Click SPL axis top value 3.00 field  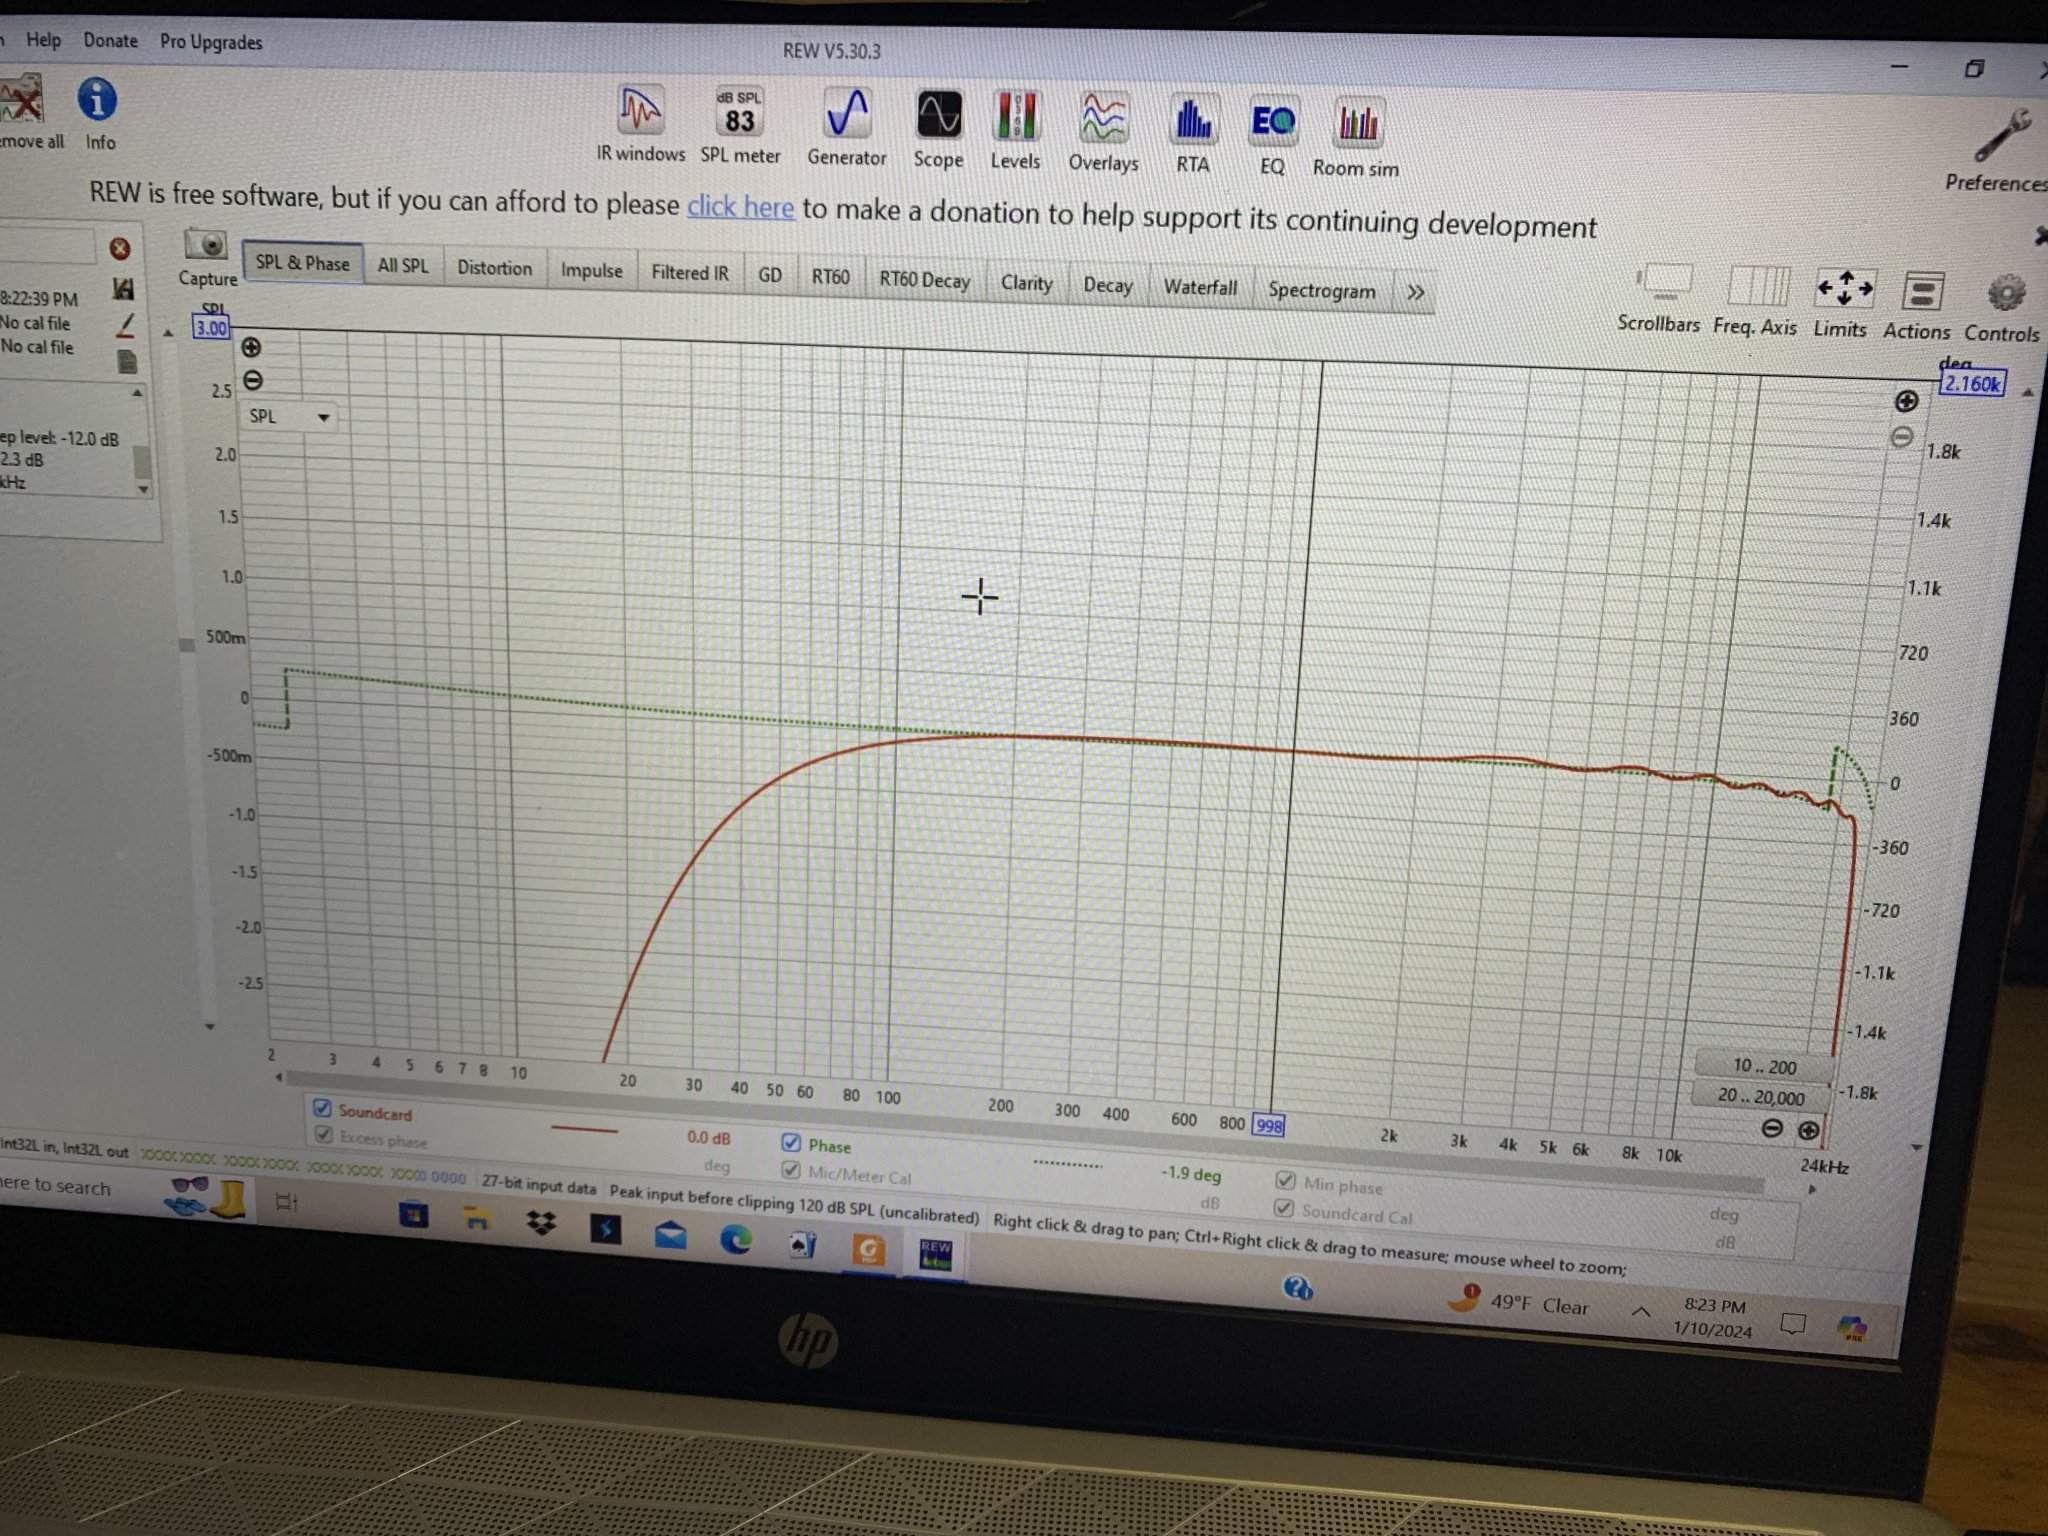[x=210, y=328]
